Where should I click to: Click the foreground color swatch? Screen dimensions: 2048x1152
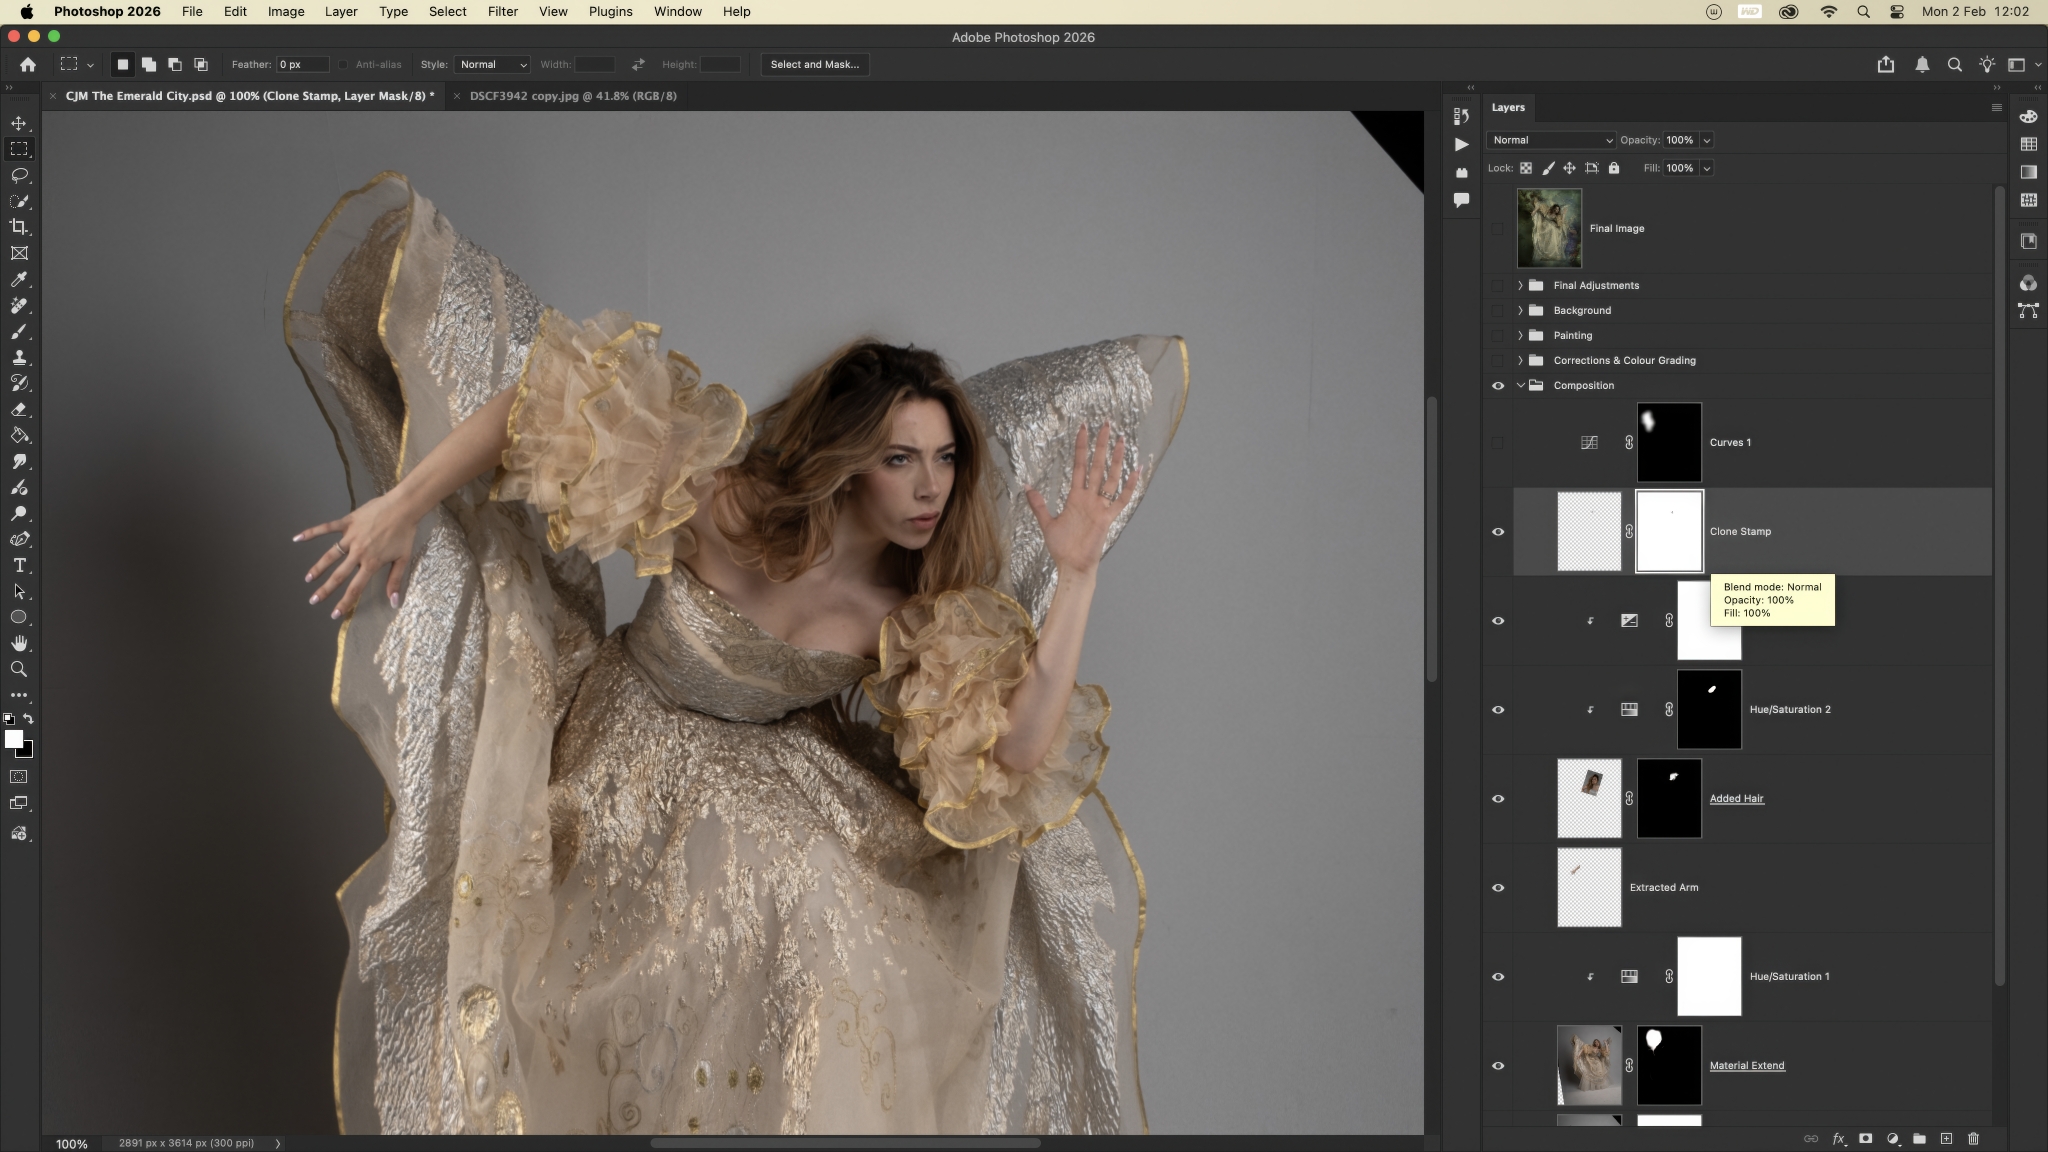coord(13,739)
